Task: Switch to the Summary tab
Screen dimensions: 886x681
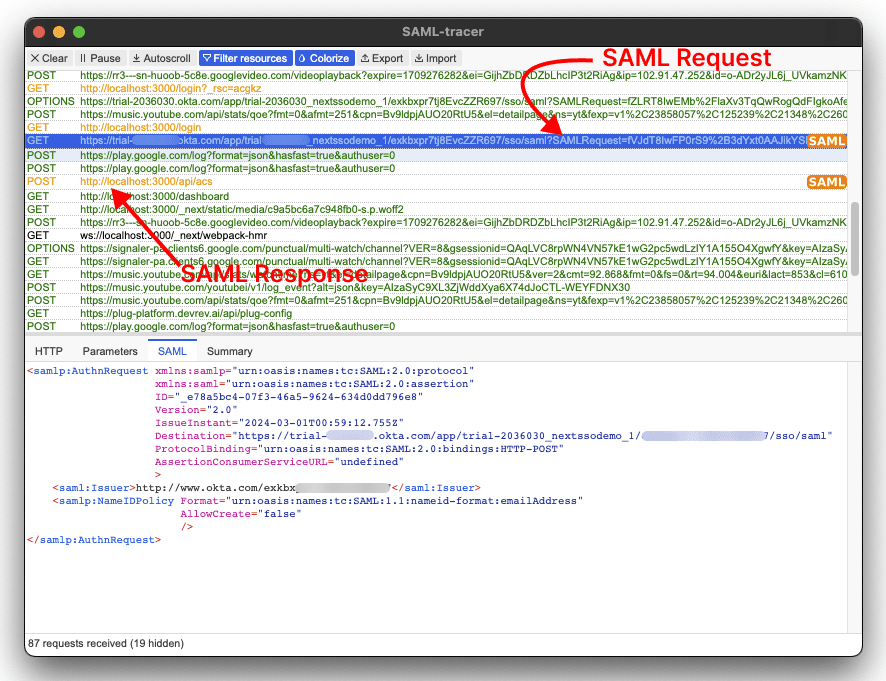Action: point(229,351)
